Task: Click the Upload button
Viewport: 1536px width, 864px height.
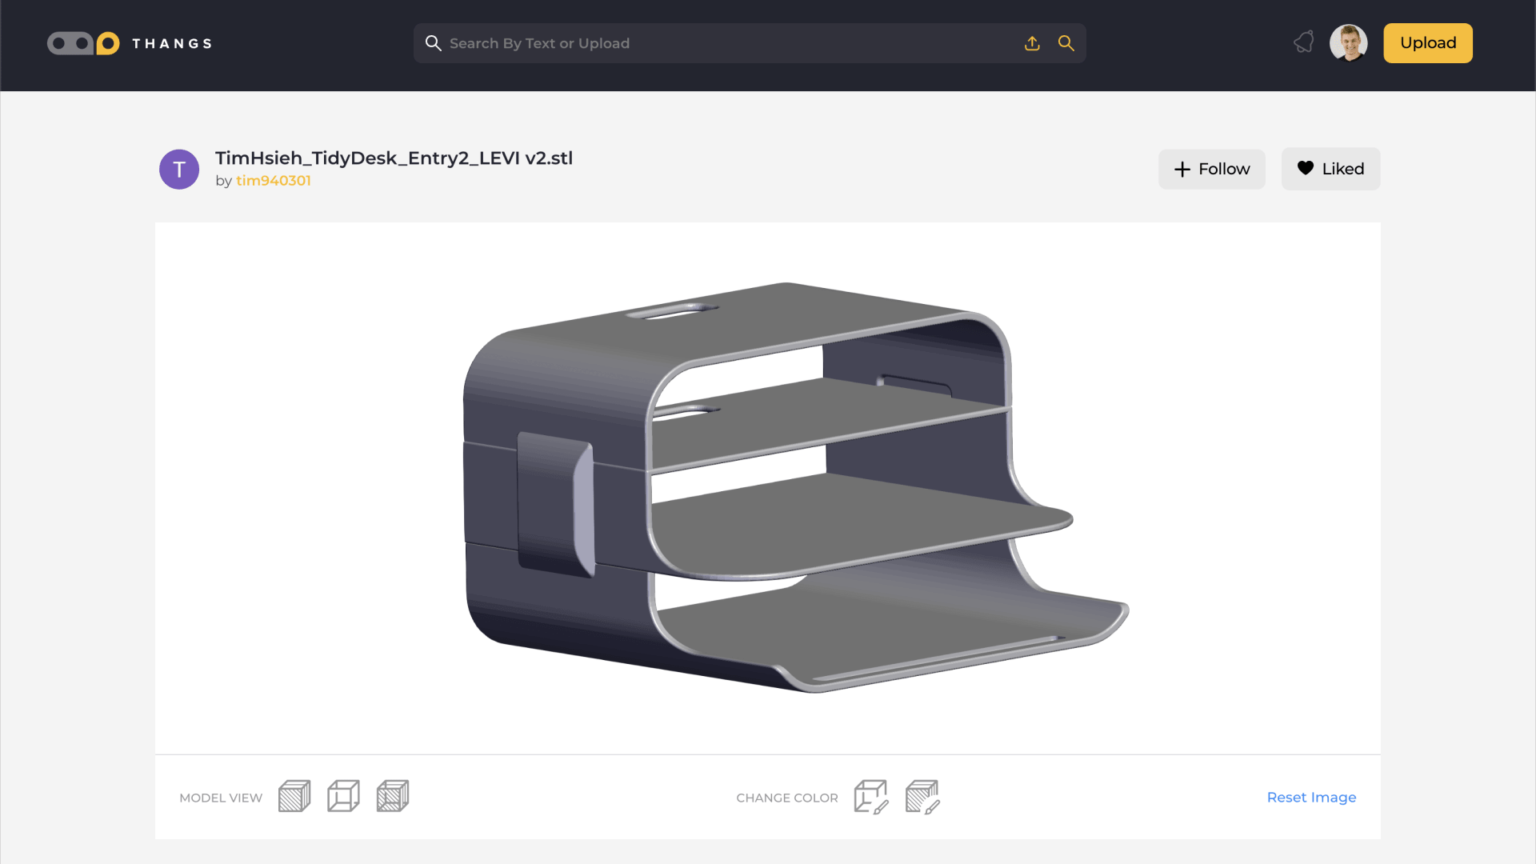Action: tap(1427, 43)
